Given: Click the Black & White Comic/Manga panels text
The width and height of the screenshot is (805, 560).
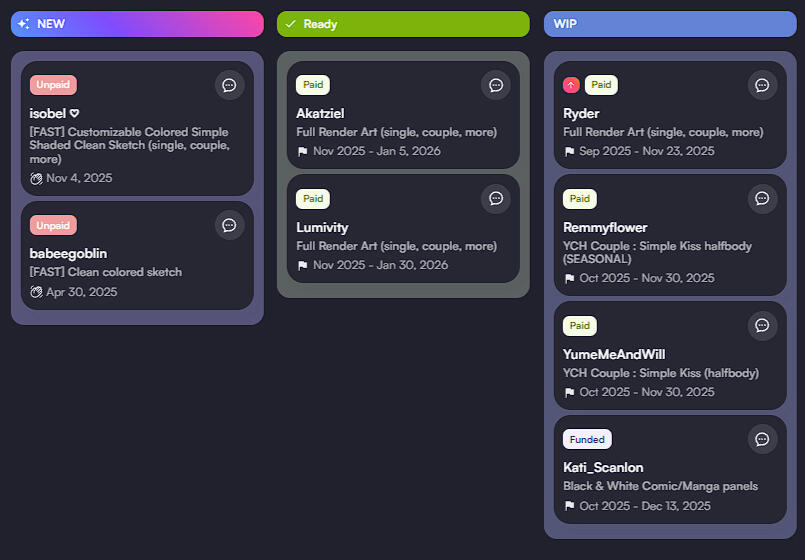Looking at the screenshot, I should (660, 486).
